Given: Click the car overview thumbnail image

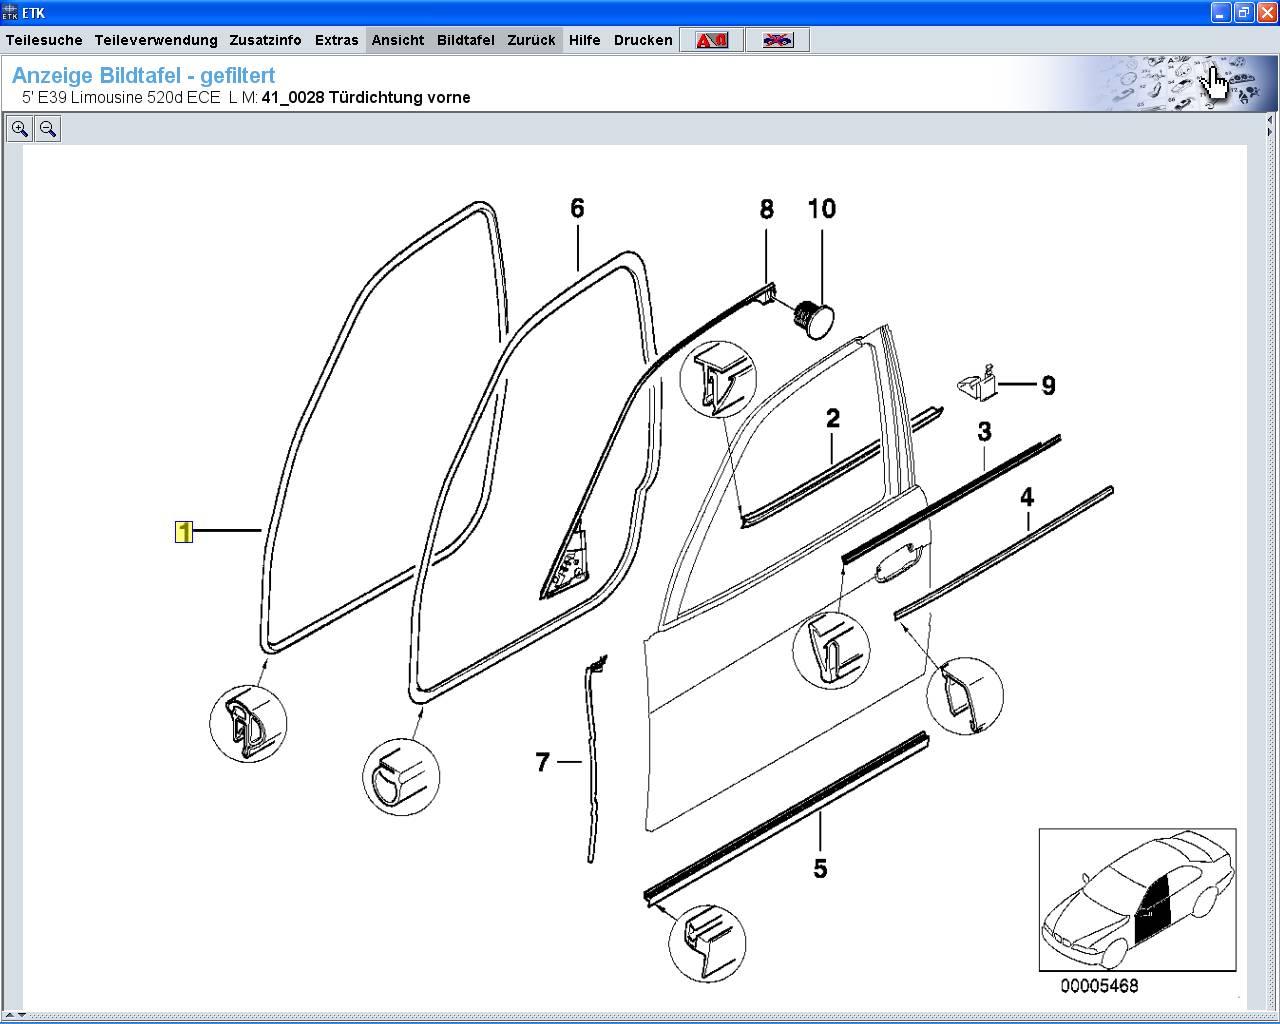Looking at the screenshot, I should coord(1137,899).
